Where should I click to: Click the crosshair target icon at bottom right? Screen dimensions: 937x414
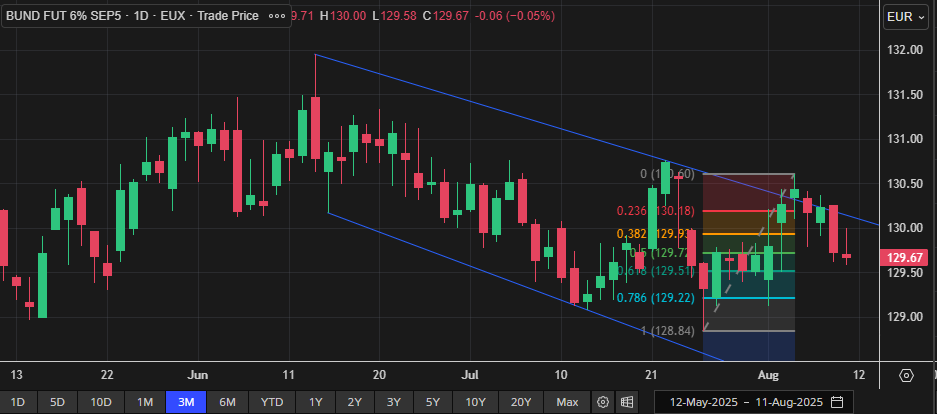906,376
